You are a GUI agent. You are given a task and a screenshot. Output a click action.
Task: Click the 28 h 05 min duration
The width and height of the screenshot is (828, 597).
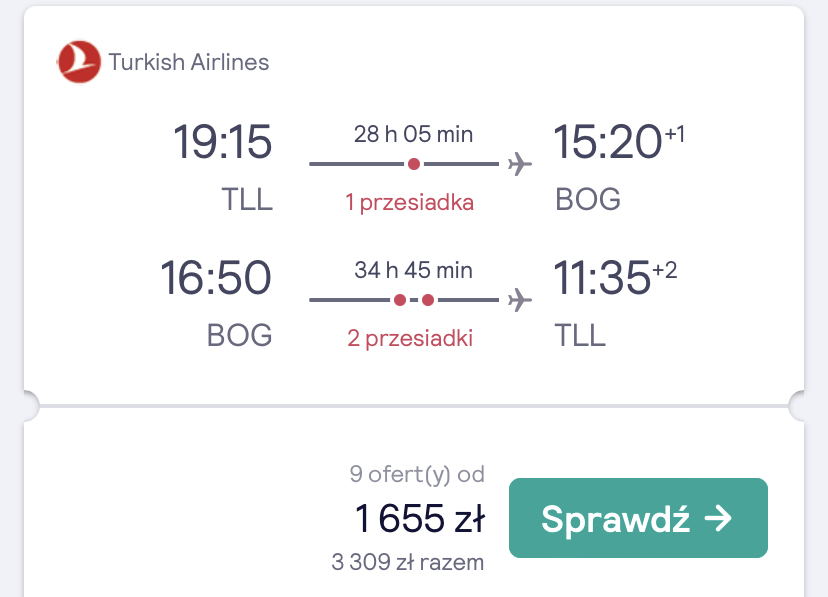[x=413, y=134]
